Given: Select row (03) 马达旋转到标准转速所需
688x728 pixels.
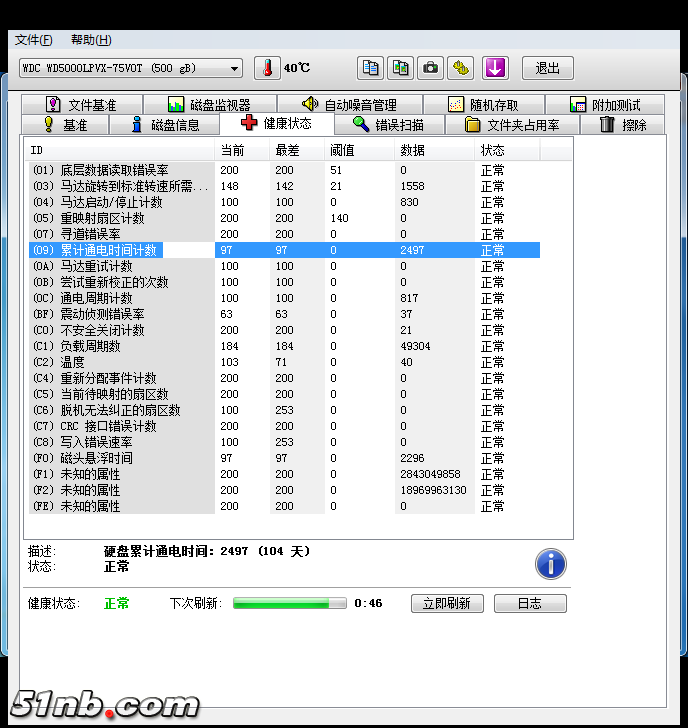Looking at the screenshot, I should point(284,186).
